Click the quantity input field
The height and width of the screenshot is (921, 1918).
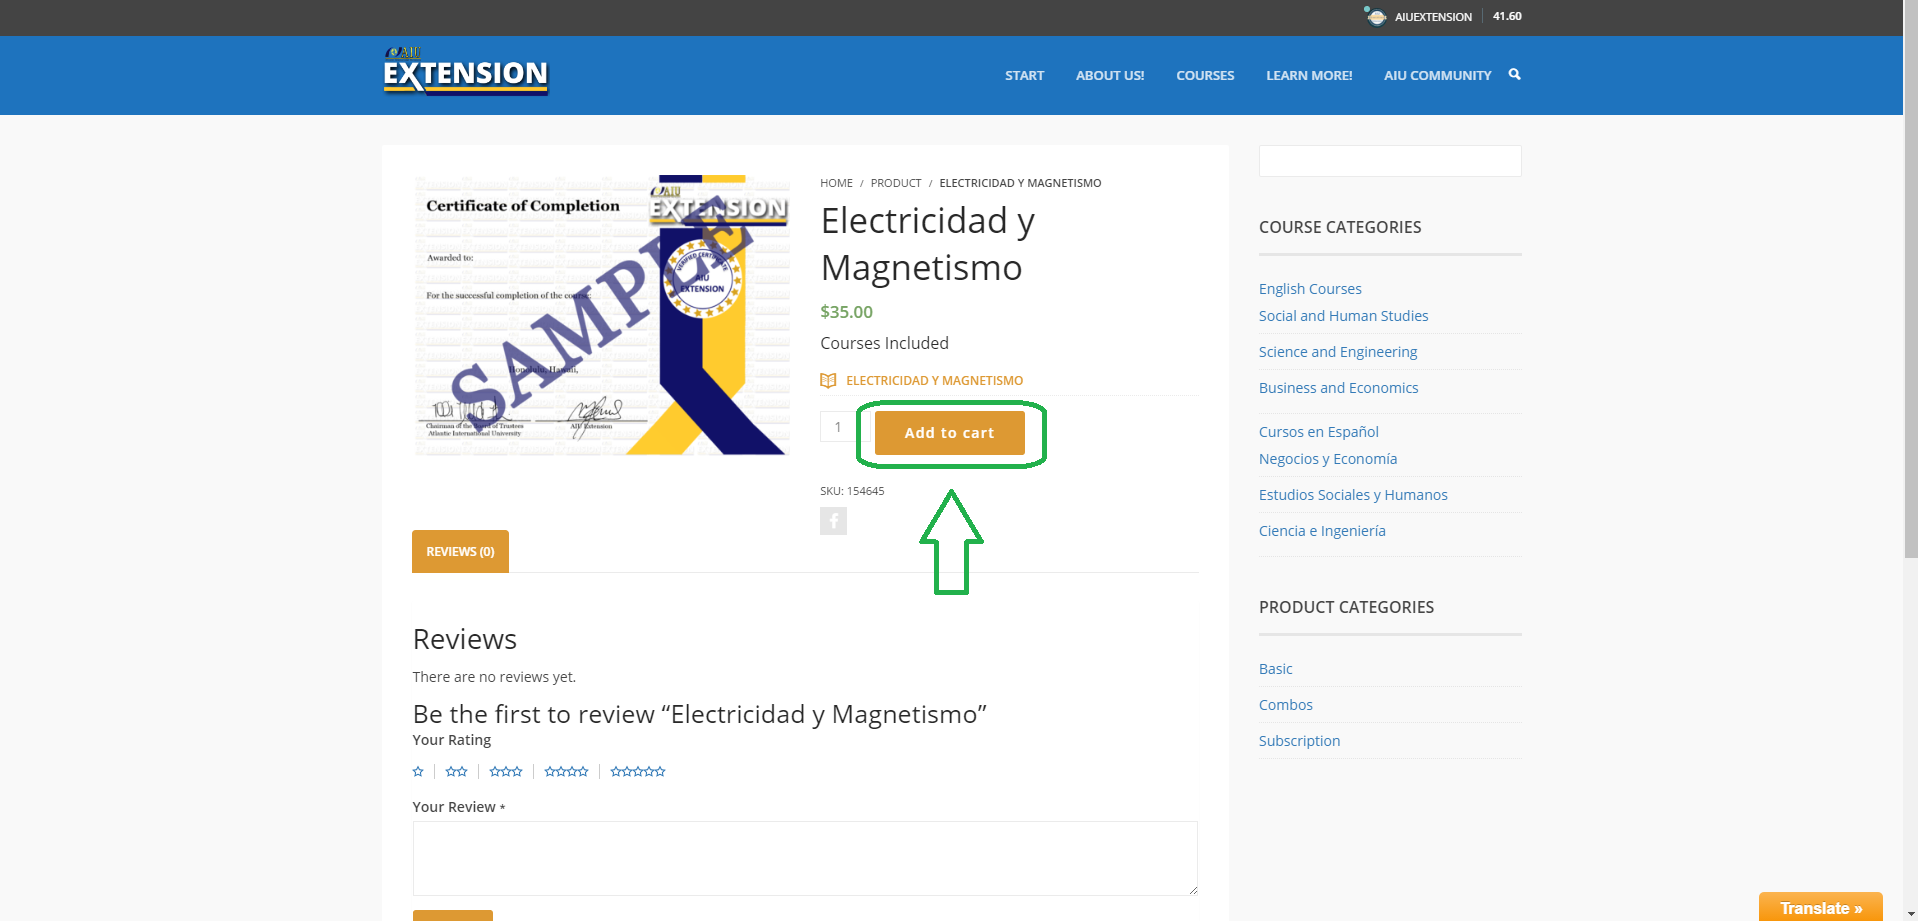pyautogui.click(x=838, y=427)
